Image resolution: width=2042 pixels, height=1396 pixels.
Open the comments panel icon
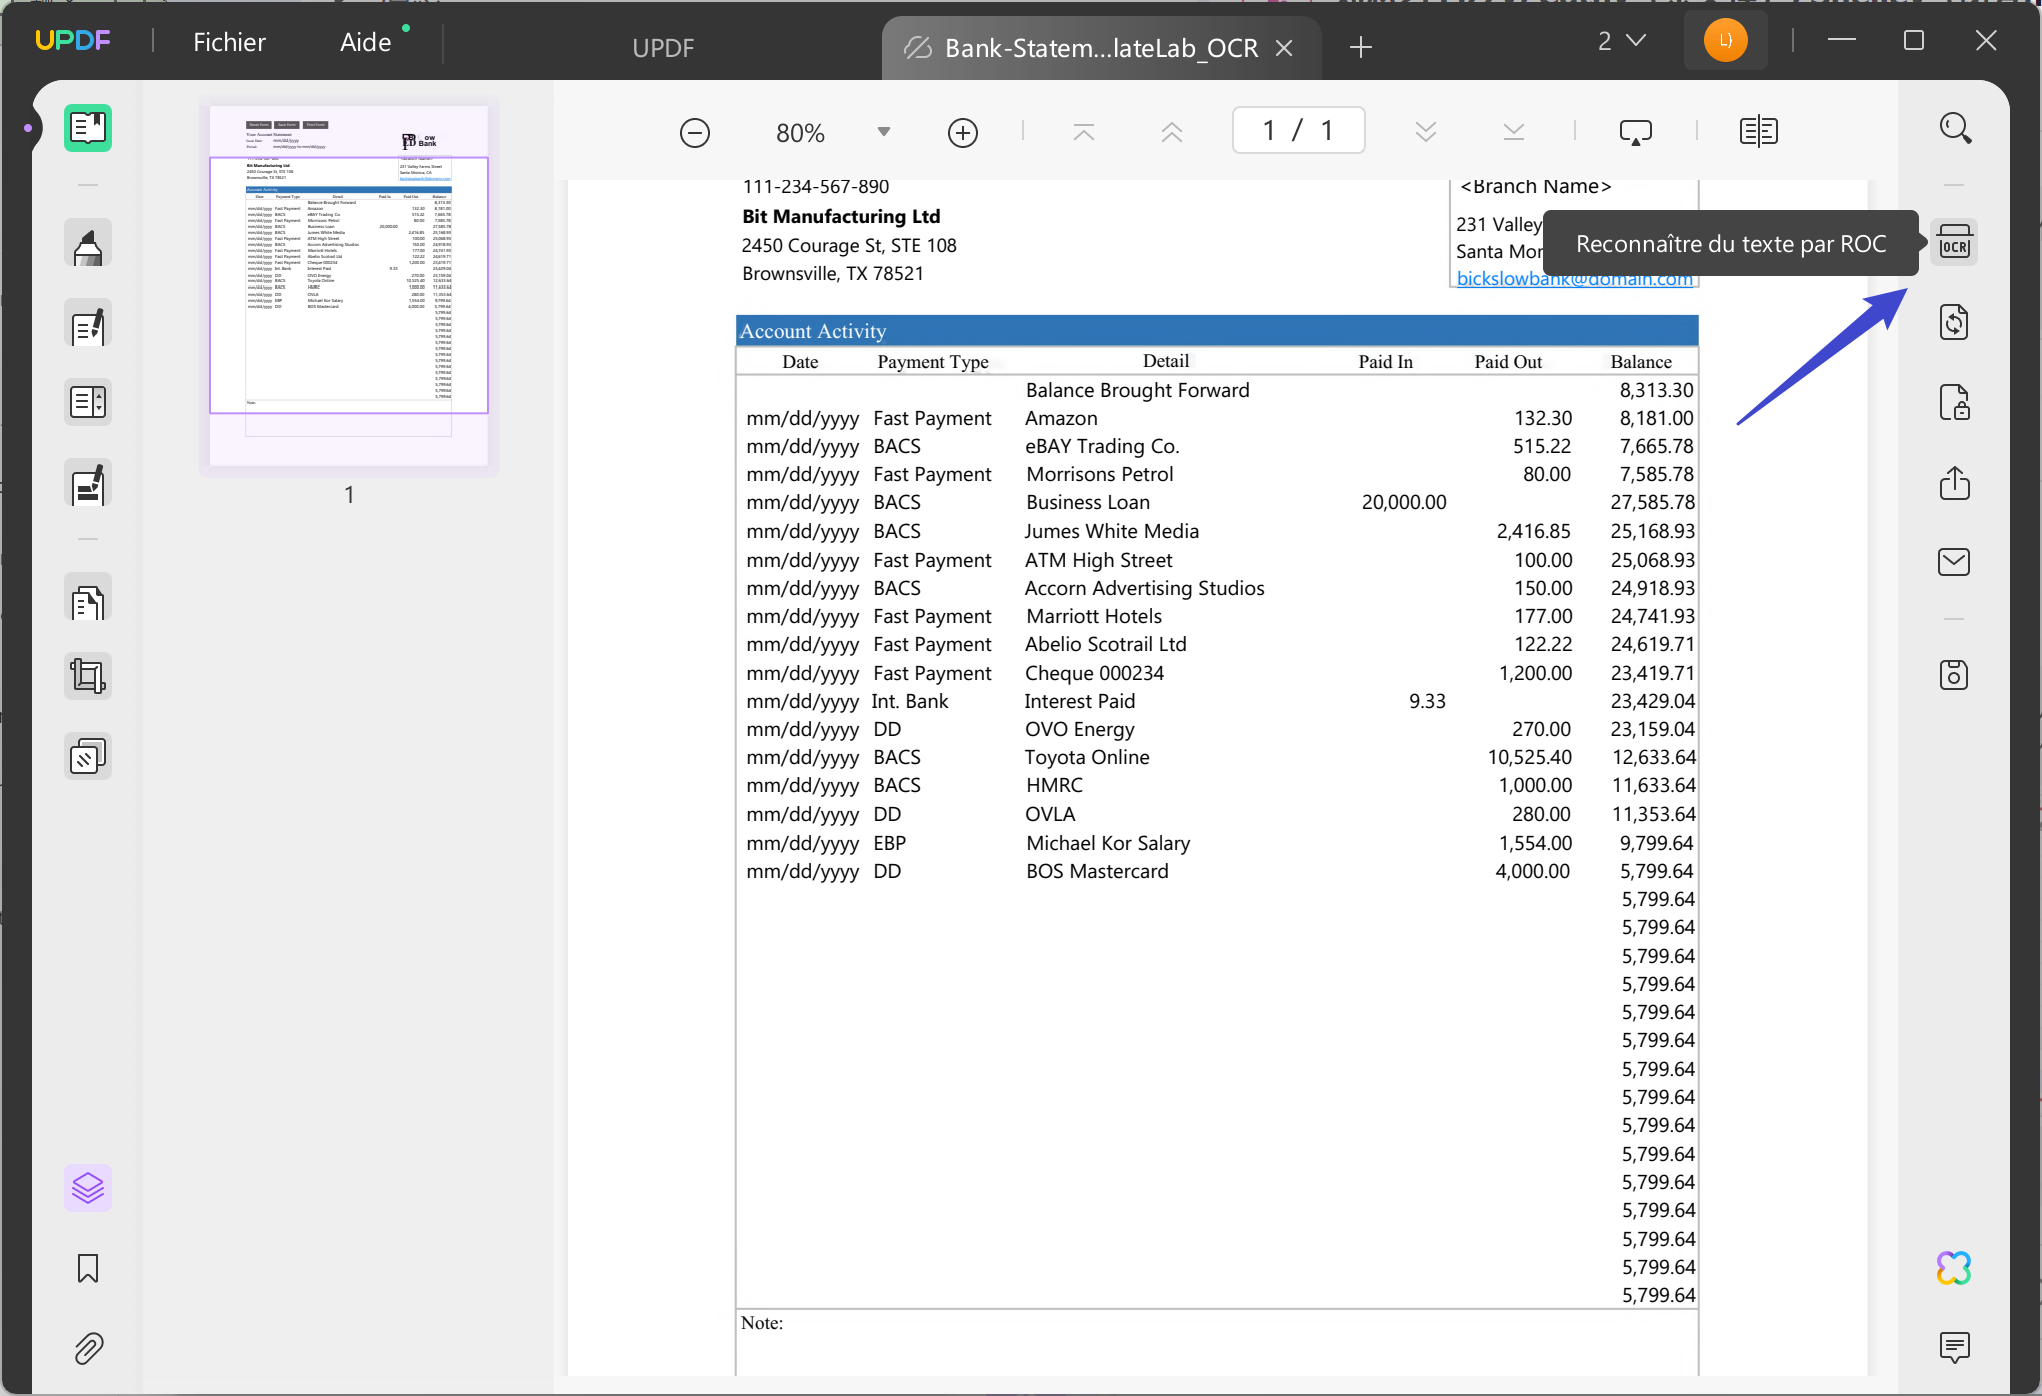coord(1955,1347)
